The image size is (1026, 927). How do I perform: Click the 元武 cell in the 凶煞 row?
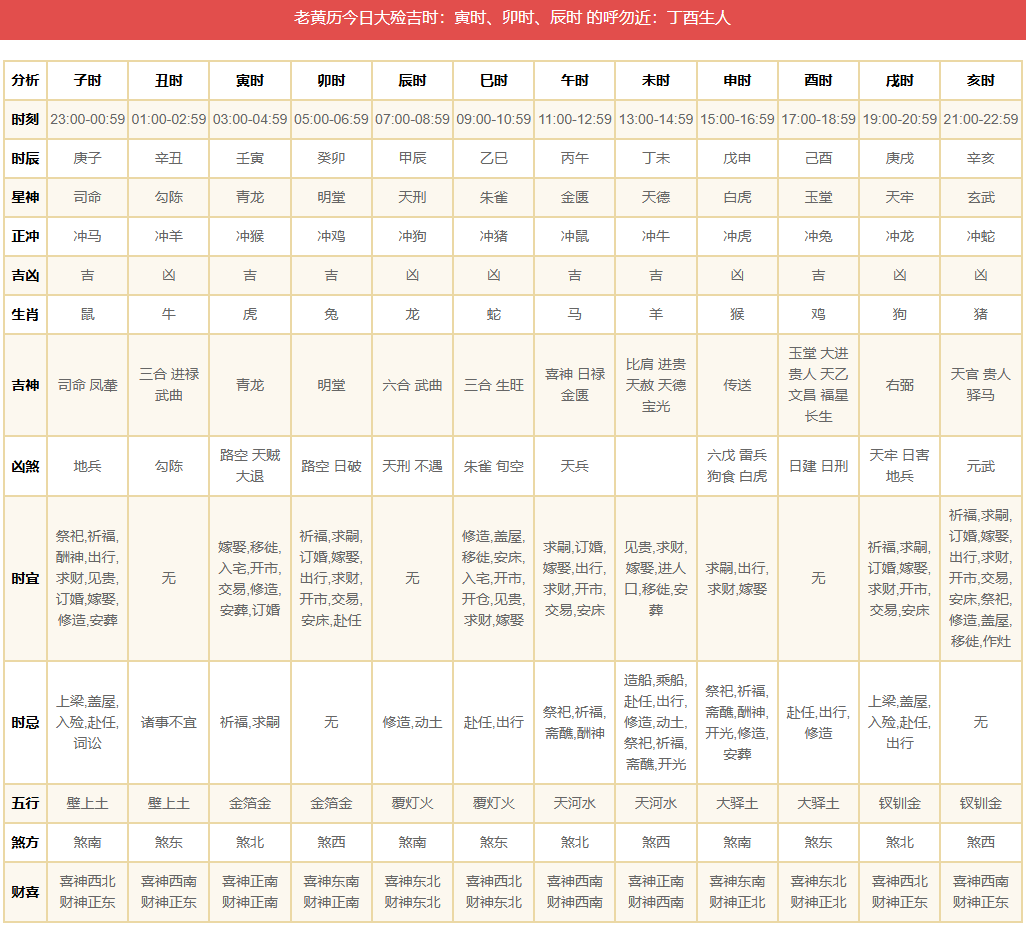tap(980, 466)
